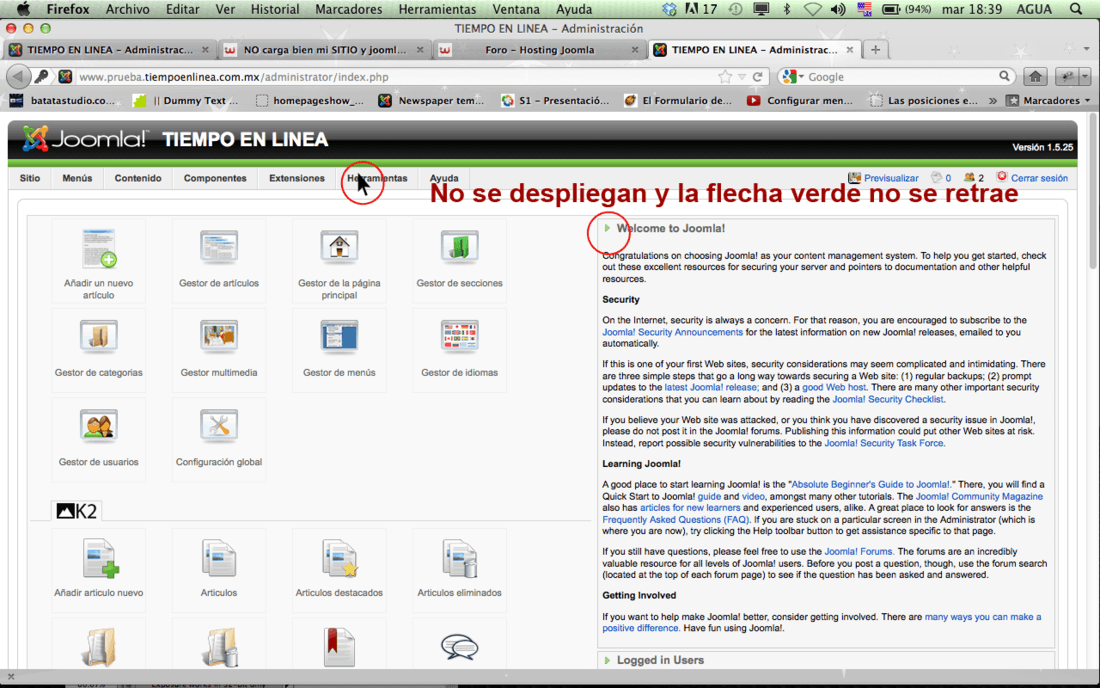This screenshot has height=688, width=1100.
Task: Open the Joomla Ayuda menu
Action: [x=444, y=178]
